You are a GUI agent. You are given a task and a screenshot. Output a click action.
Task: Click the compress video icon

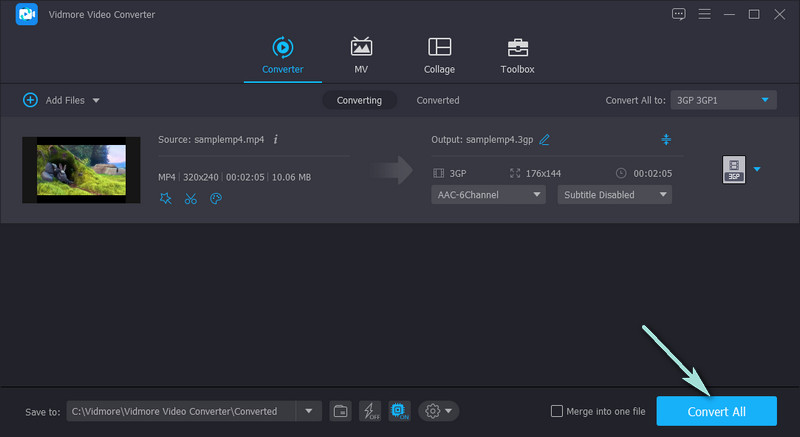pyautogui.click(x=666, y=139)
